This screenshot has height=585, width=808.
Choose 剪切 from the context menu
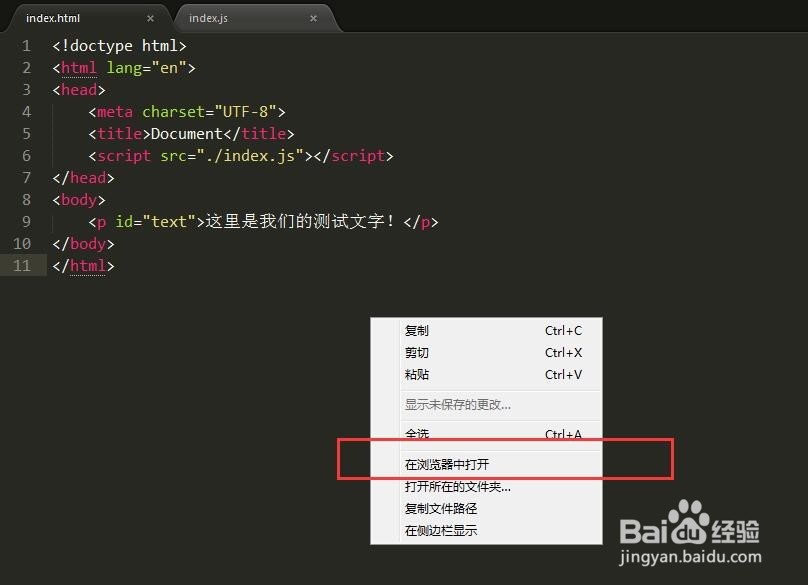click(x=486, y=353)
